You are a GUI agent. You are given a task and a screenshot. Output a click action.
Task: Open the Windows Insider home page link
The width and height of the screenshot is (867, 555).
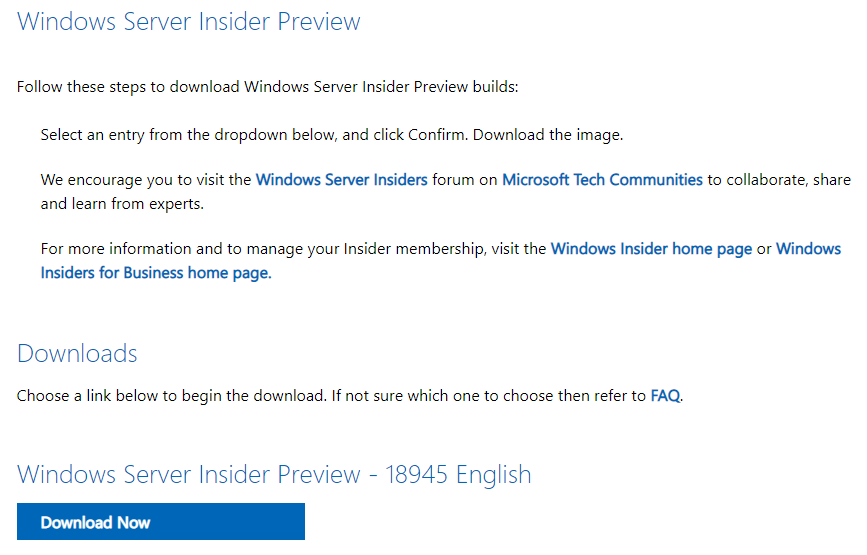tap(651, 249)
